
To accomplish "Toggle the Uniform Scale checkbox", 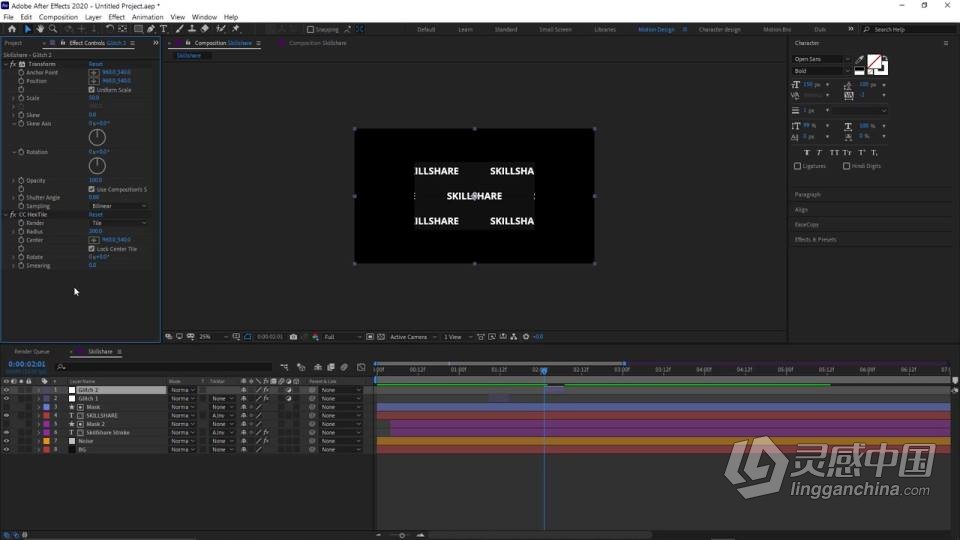I will (92, 90).
